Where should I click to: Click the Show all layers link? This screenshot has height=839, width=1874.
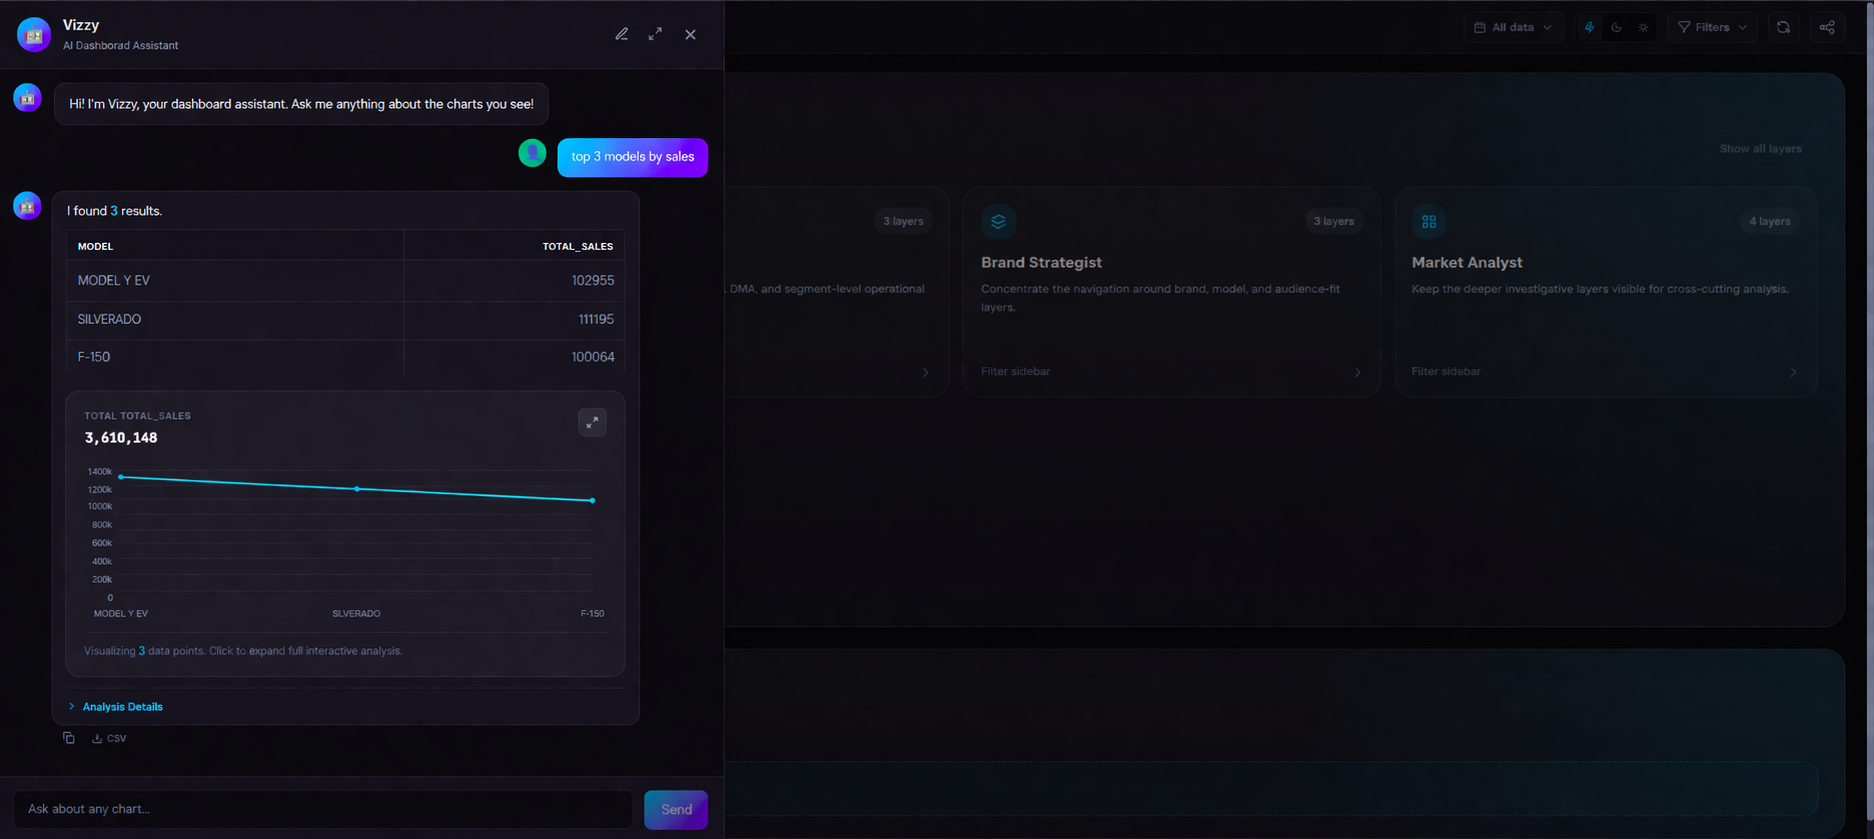[1760, 149]
